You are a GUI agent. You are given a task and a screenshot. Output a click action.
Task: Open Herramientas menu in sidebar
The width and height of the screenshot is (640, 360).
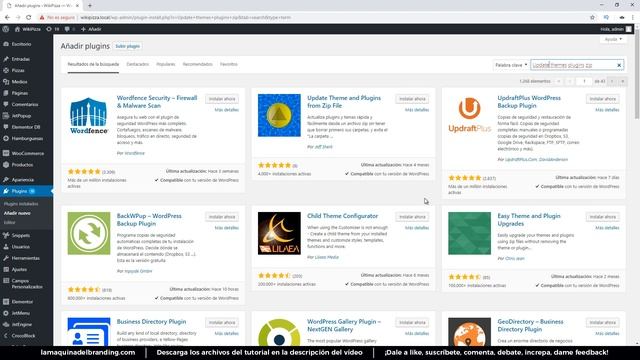26,258
